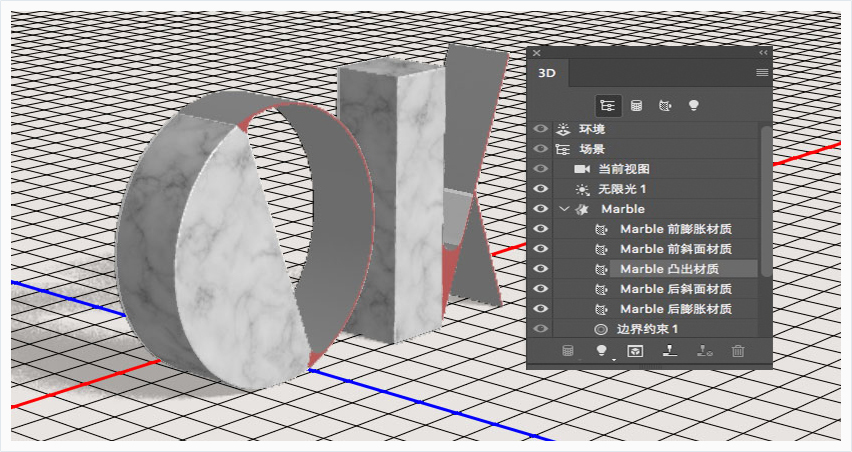Filter 3D panel by lights icon

(693, 105)
